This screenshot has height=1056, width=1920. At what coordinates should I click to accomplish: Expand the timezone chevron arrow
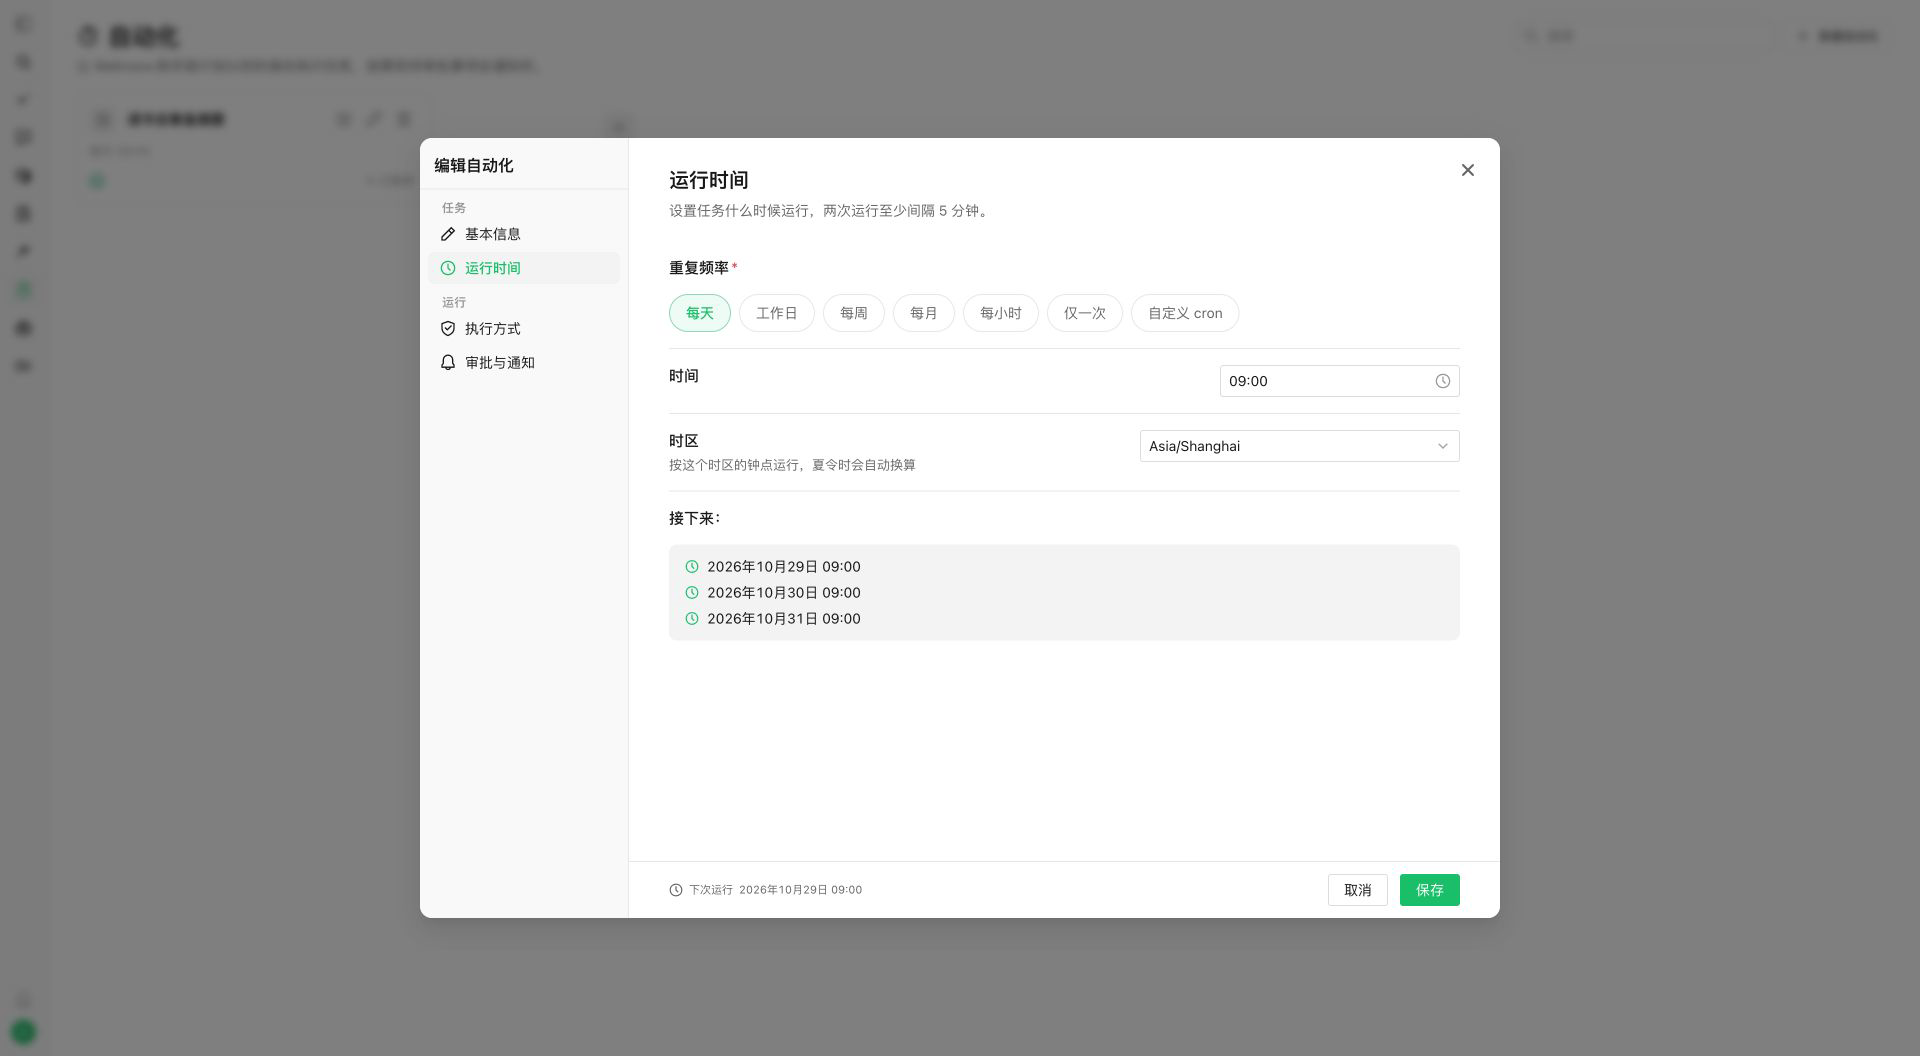(x=1443, y=446)
